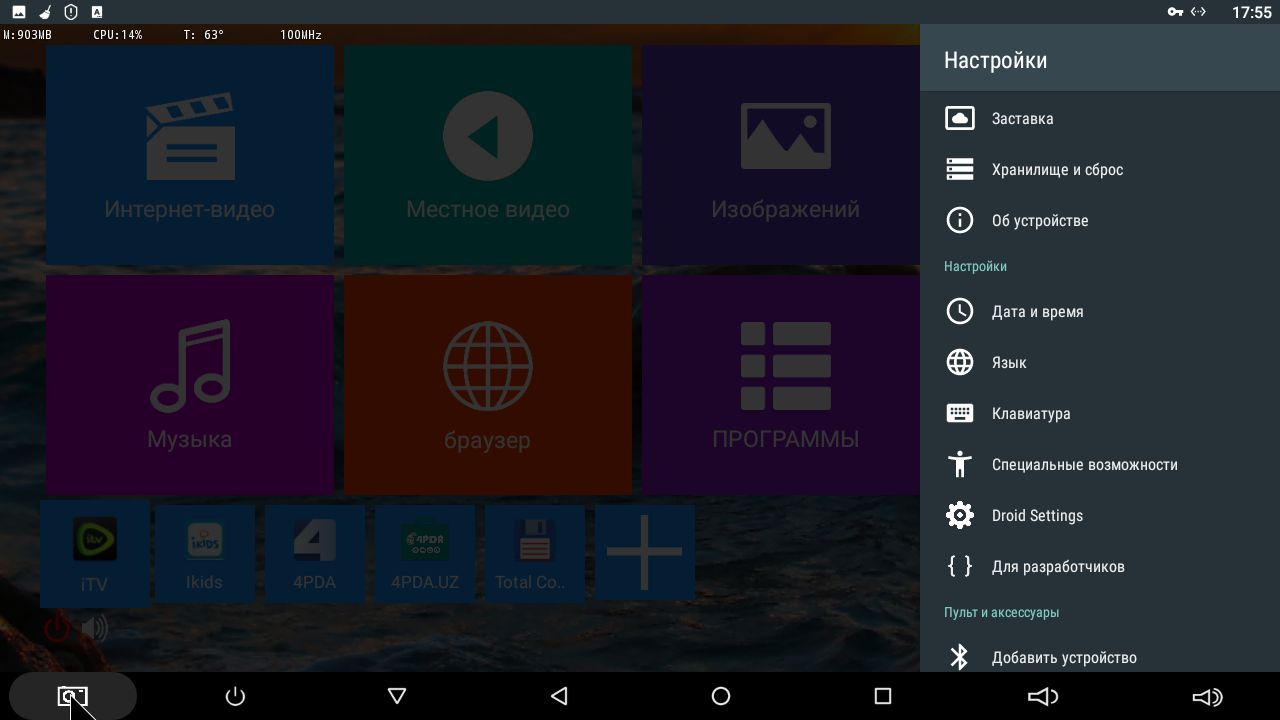Click the VPN key status icon
The height and width of the screenshot is (720, 1280).
[x=1175, y=12]
